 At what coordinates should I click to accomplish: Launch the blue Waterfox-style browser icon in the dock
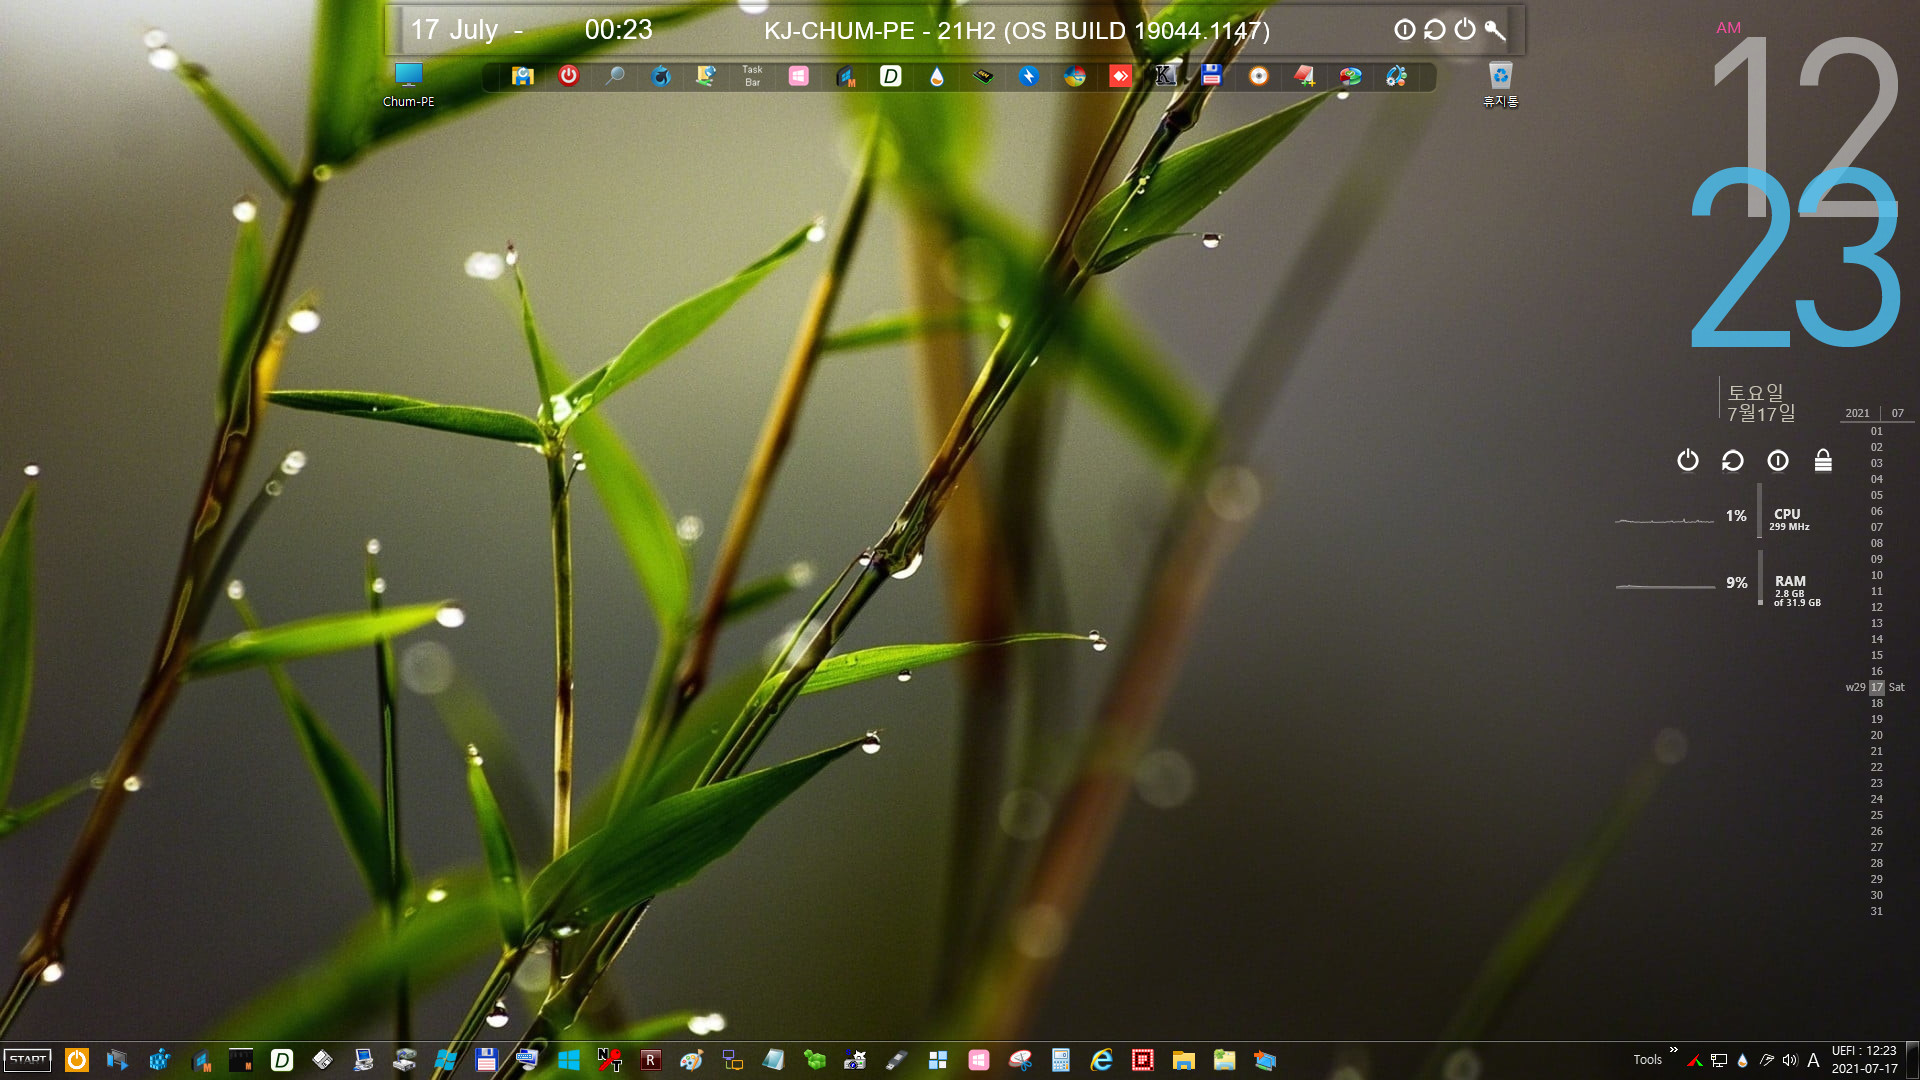coord(661,76)
